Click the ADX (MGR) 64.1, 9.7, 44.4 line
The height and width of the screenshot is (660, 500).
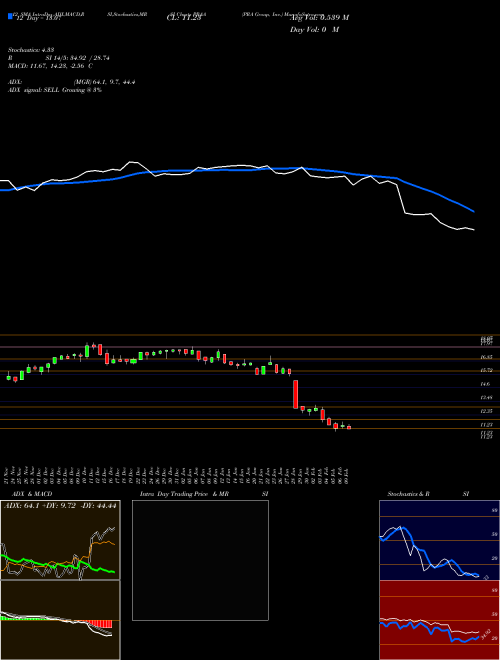(x=72, y=82)
